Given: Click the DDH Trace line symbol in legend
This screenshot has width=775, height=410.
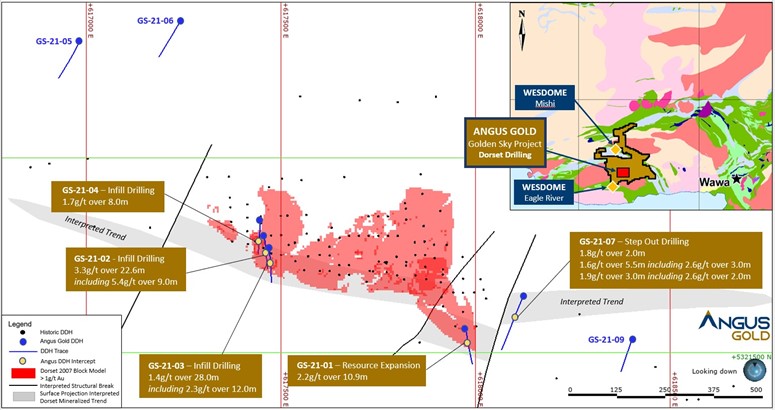Looking at the screenshot, I should [x=21, y=351].
